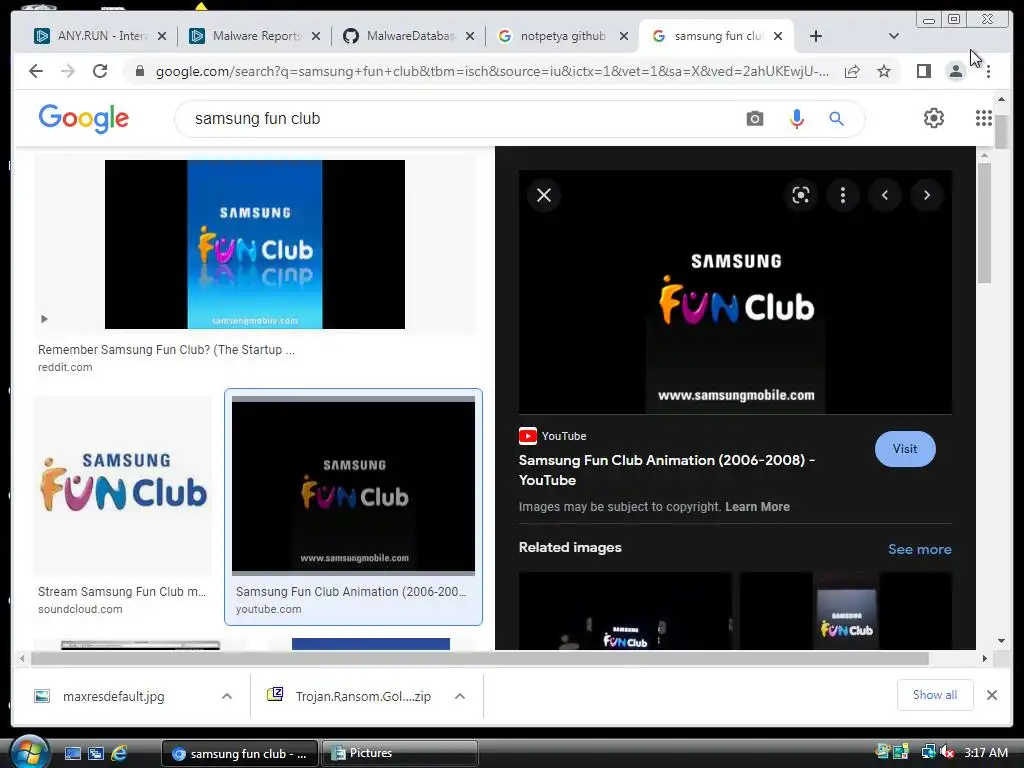
Task: Open Pictures window from taskbar
Action: (x=400, y=753)
